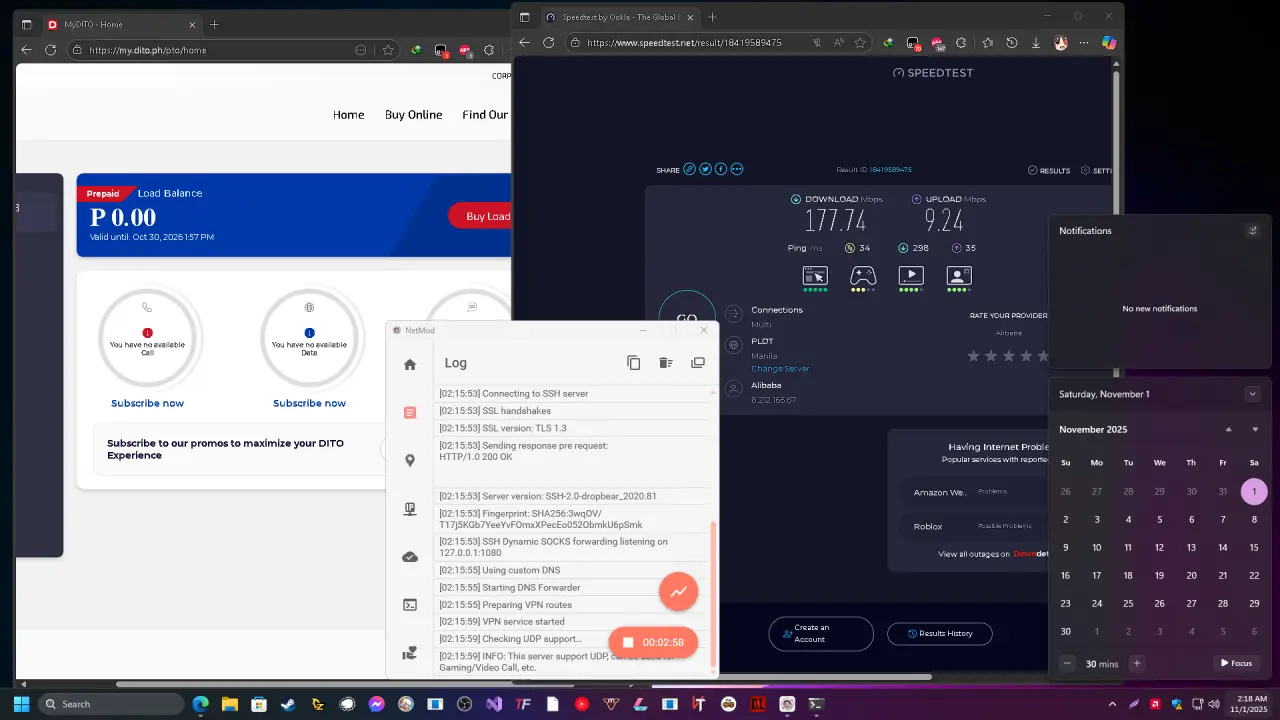The width and height of the screenshot is (1280, 720).
Task: Open Copilot in the Speedtest browser toolbar
Action: point(1108,43)
